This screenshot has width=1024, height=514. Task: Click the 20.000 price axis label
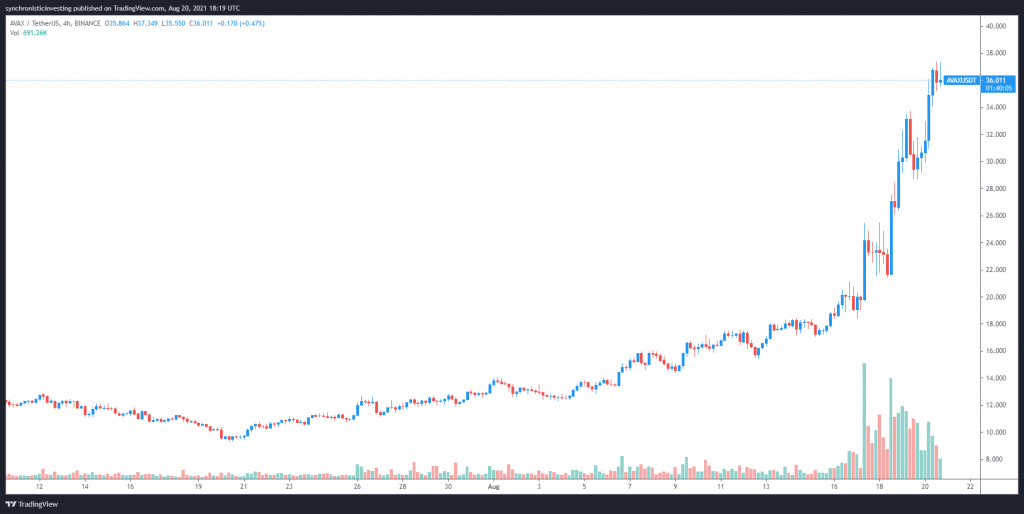click(995, 297)
